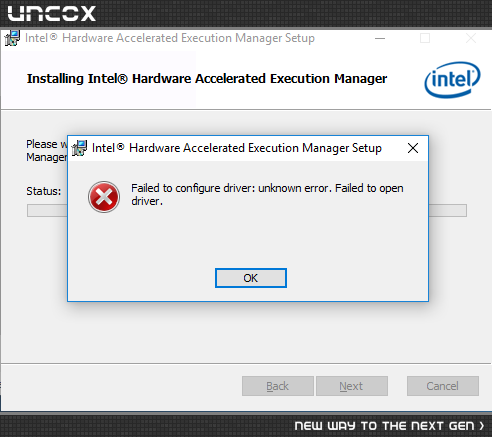This screenshot has width=492, height=437.
Task: Click the error dialog title bar text
Action: 237,148
